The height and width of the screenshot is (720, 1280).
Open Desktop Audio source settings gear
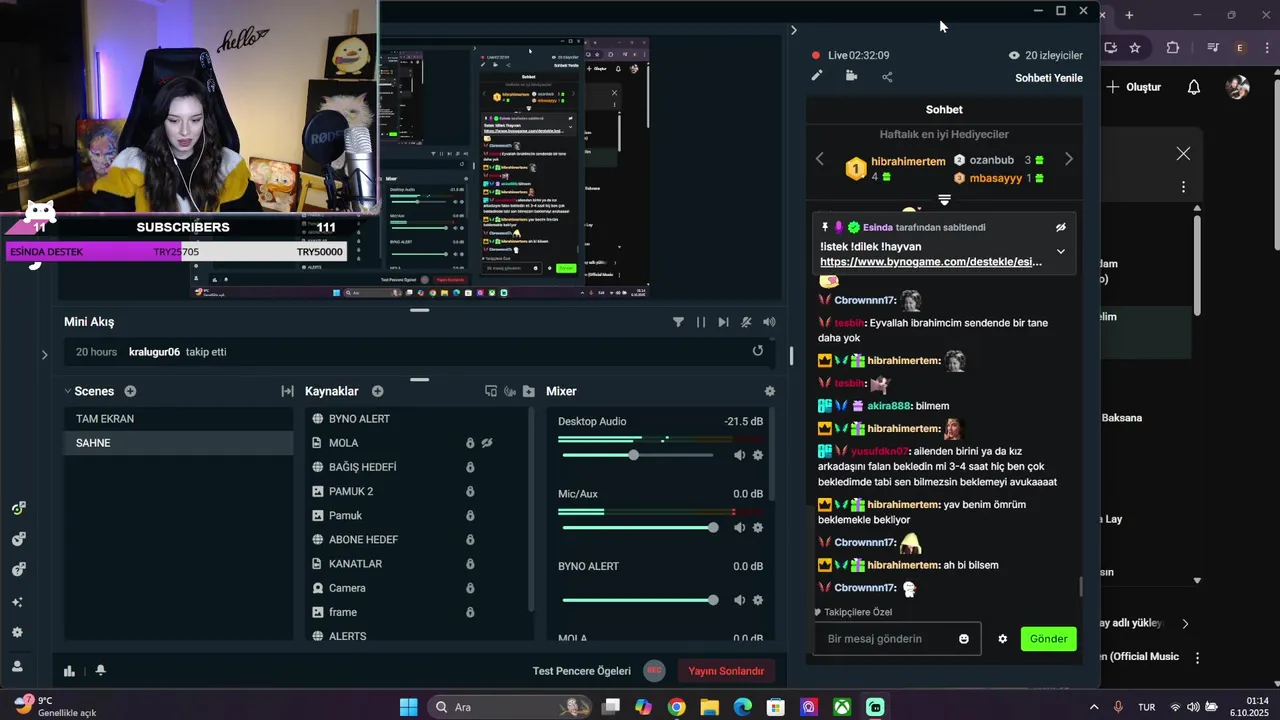click(x=758, y=455)
